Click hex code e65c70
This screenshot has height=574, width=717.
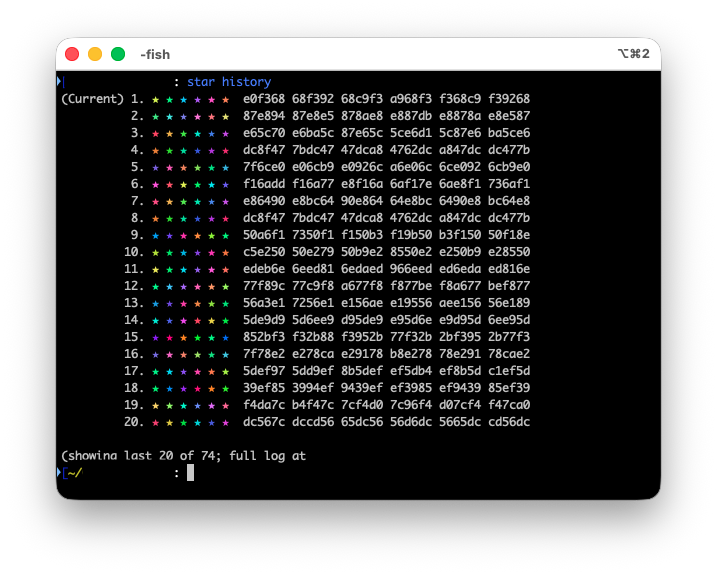264,133
